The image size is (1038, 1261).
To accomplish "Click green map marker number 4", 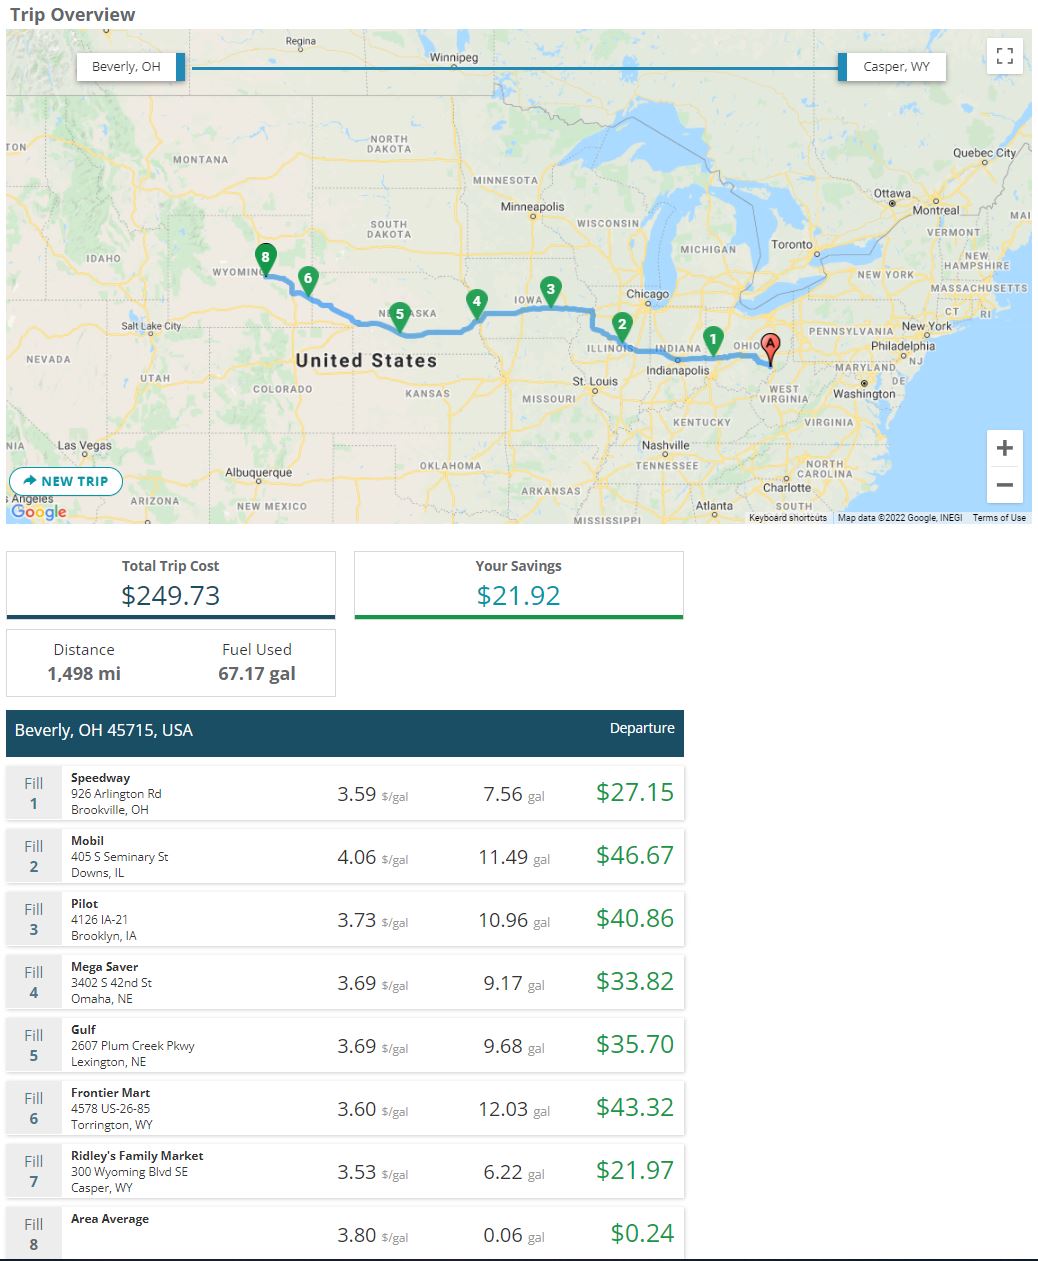I will [477, 302].
